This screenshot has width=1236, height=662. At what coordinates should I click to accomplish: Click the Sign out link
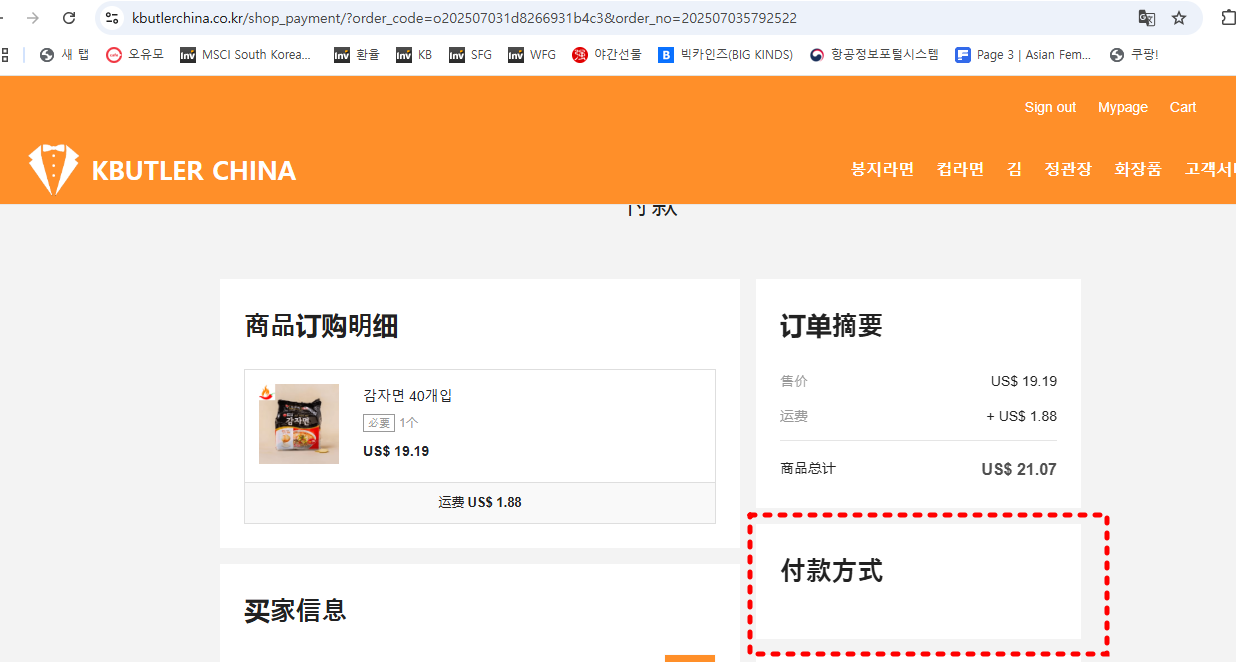[1050, 107]
